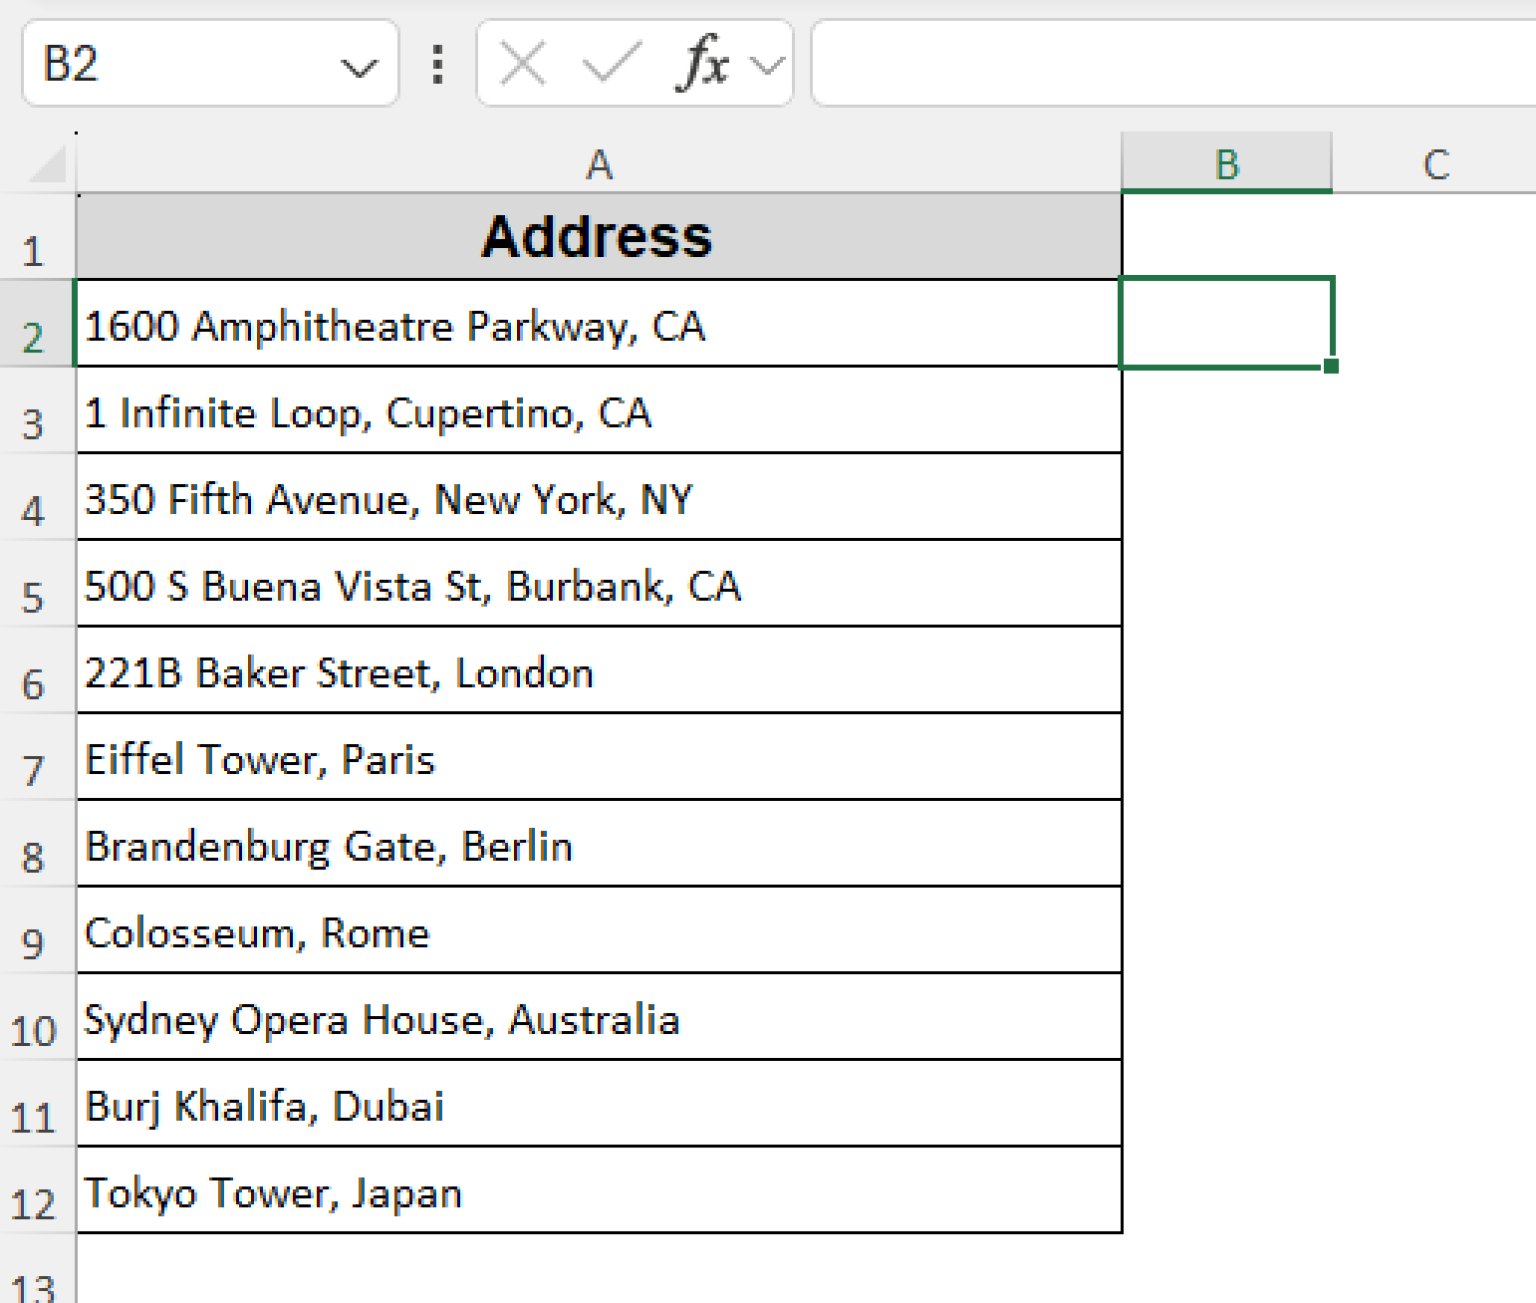Select row number 12
The height and width of the screenshot is (1303, 1536).
(37, 1203)
